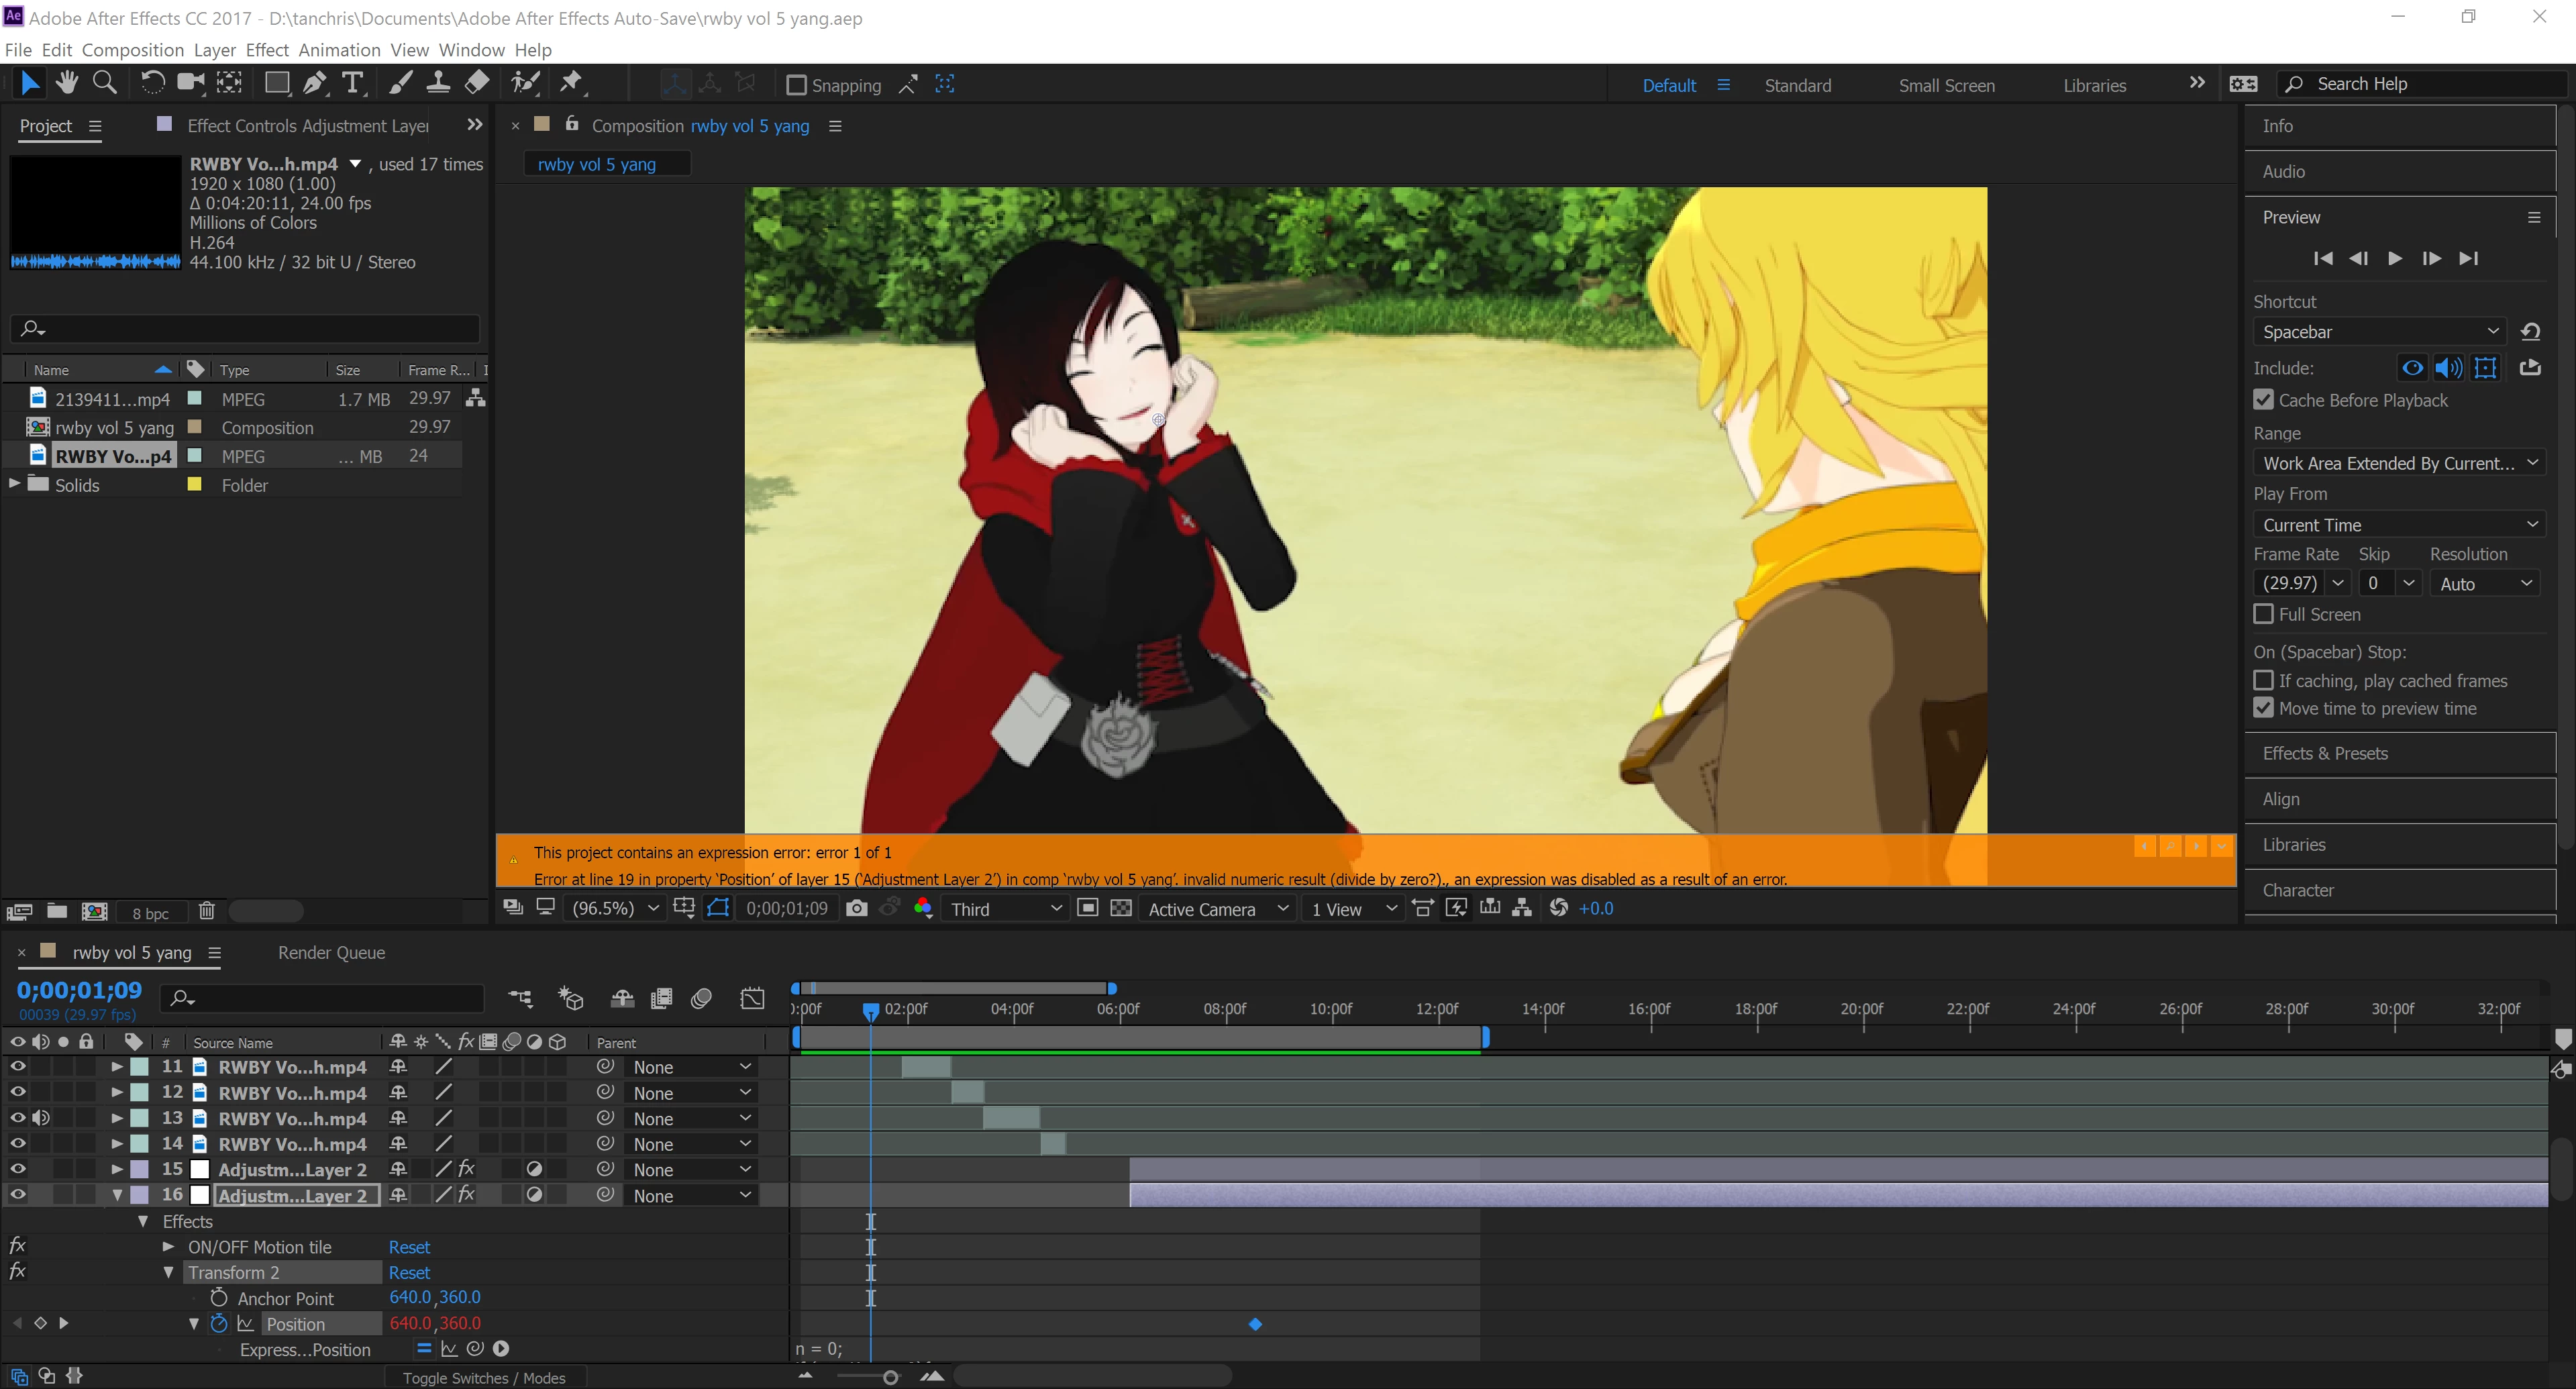Open the Composition menu
This screenshot has width=2576, height=1389.
click(132, 50)
